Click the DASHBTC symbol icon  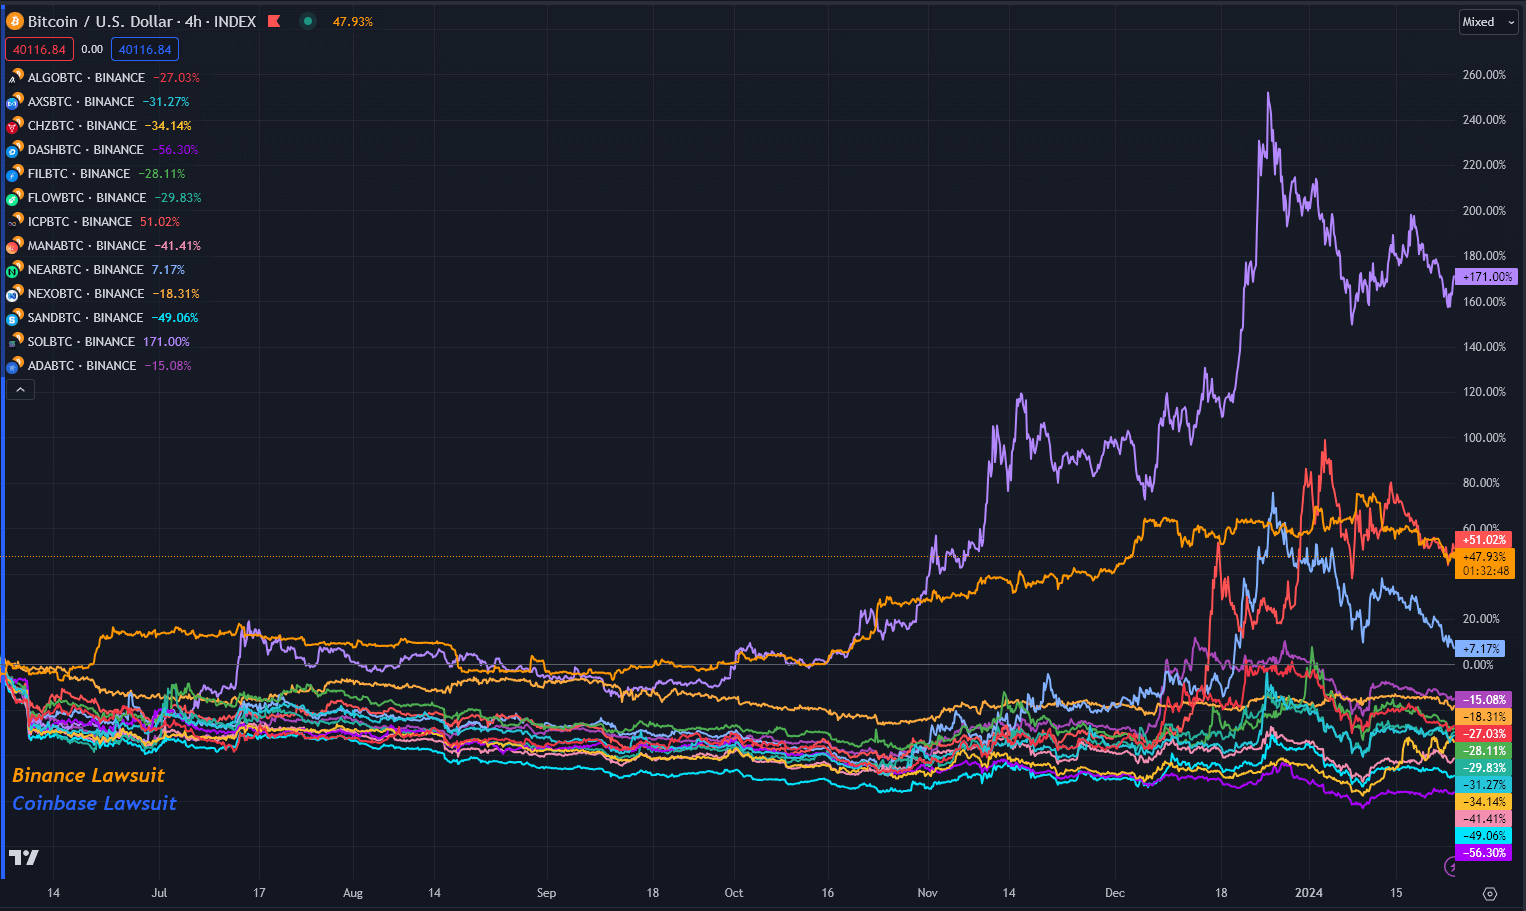pyautogui.click(x=14, y=149)
